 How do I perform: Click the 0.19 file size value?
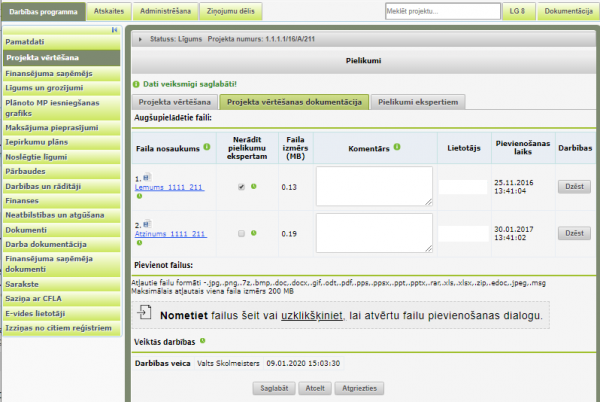[x=289, y=234]
